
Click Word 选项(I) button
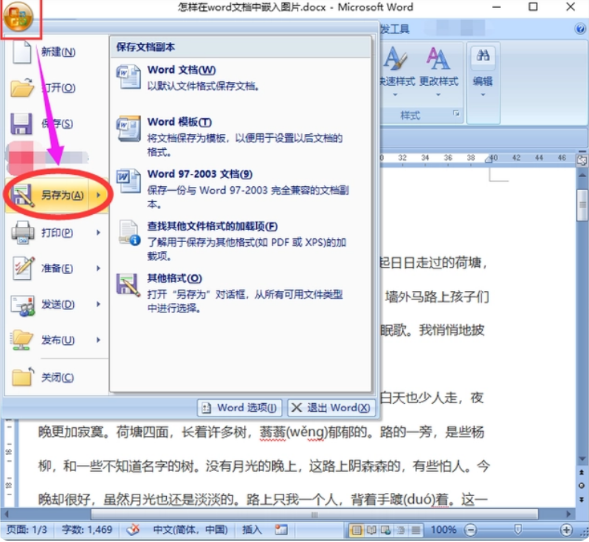239,408
